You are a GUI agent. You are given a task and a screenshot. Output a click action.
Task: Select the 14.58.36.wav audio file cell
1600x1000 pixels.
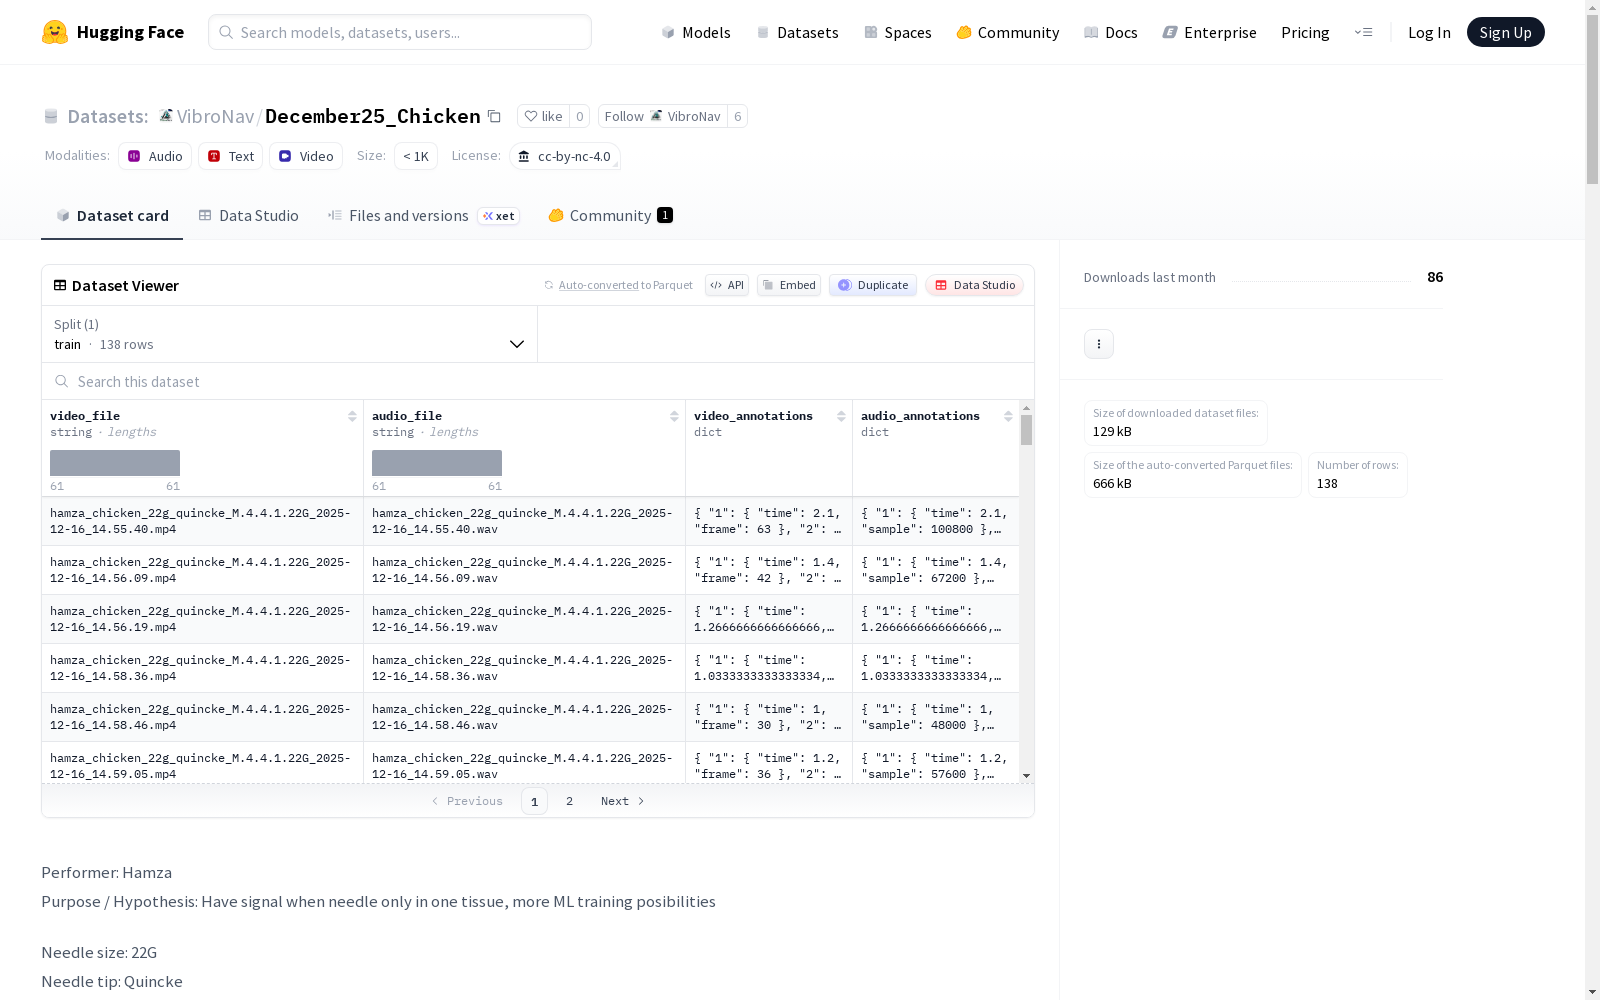[524, 668]
